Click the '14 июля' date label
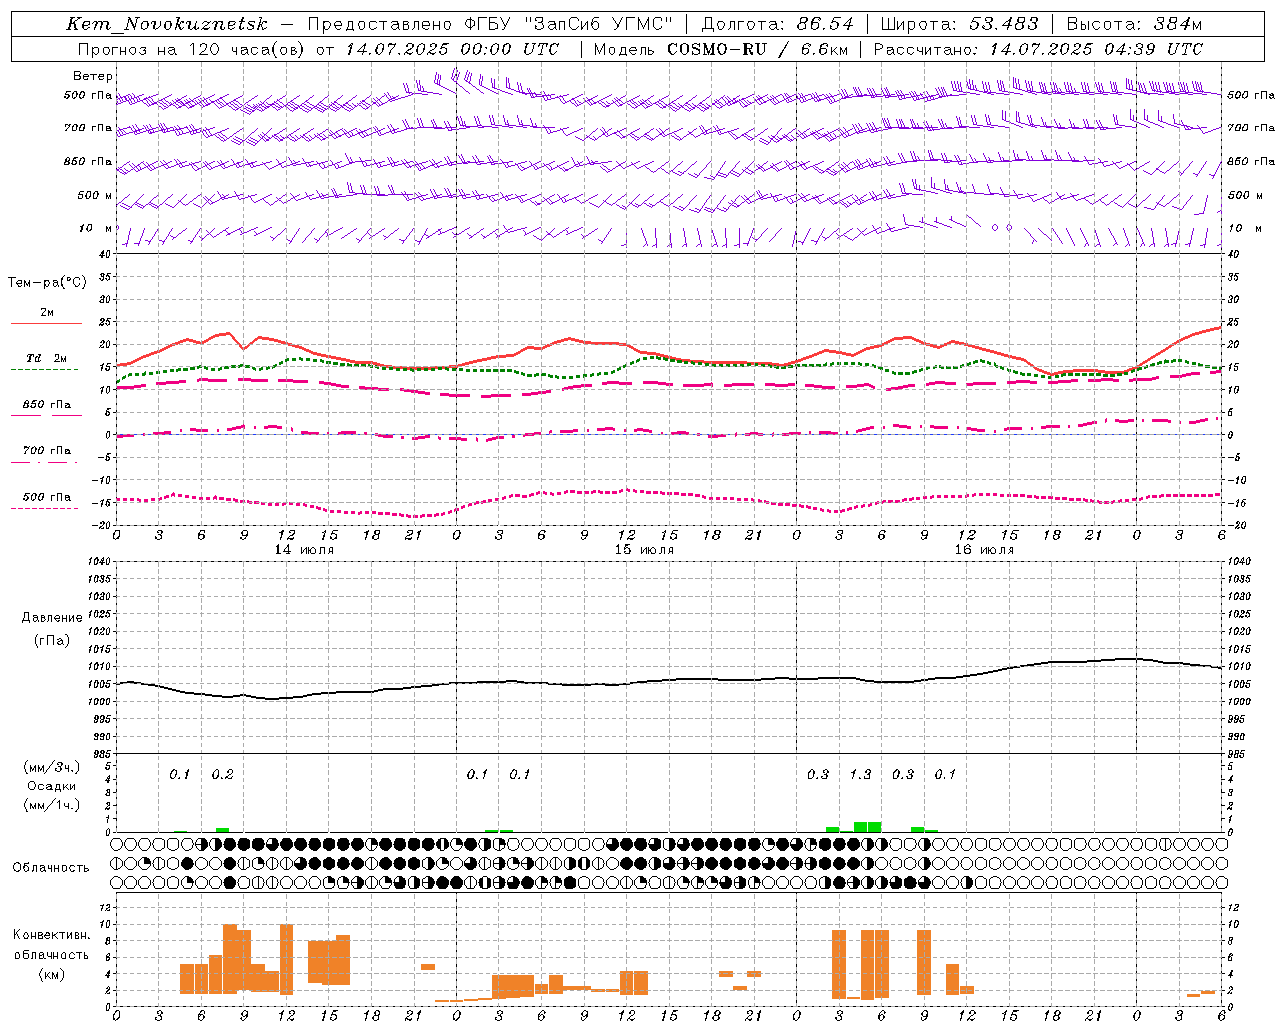 click(x=304, y=550)
